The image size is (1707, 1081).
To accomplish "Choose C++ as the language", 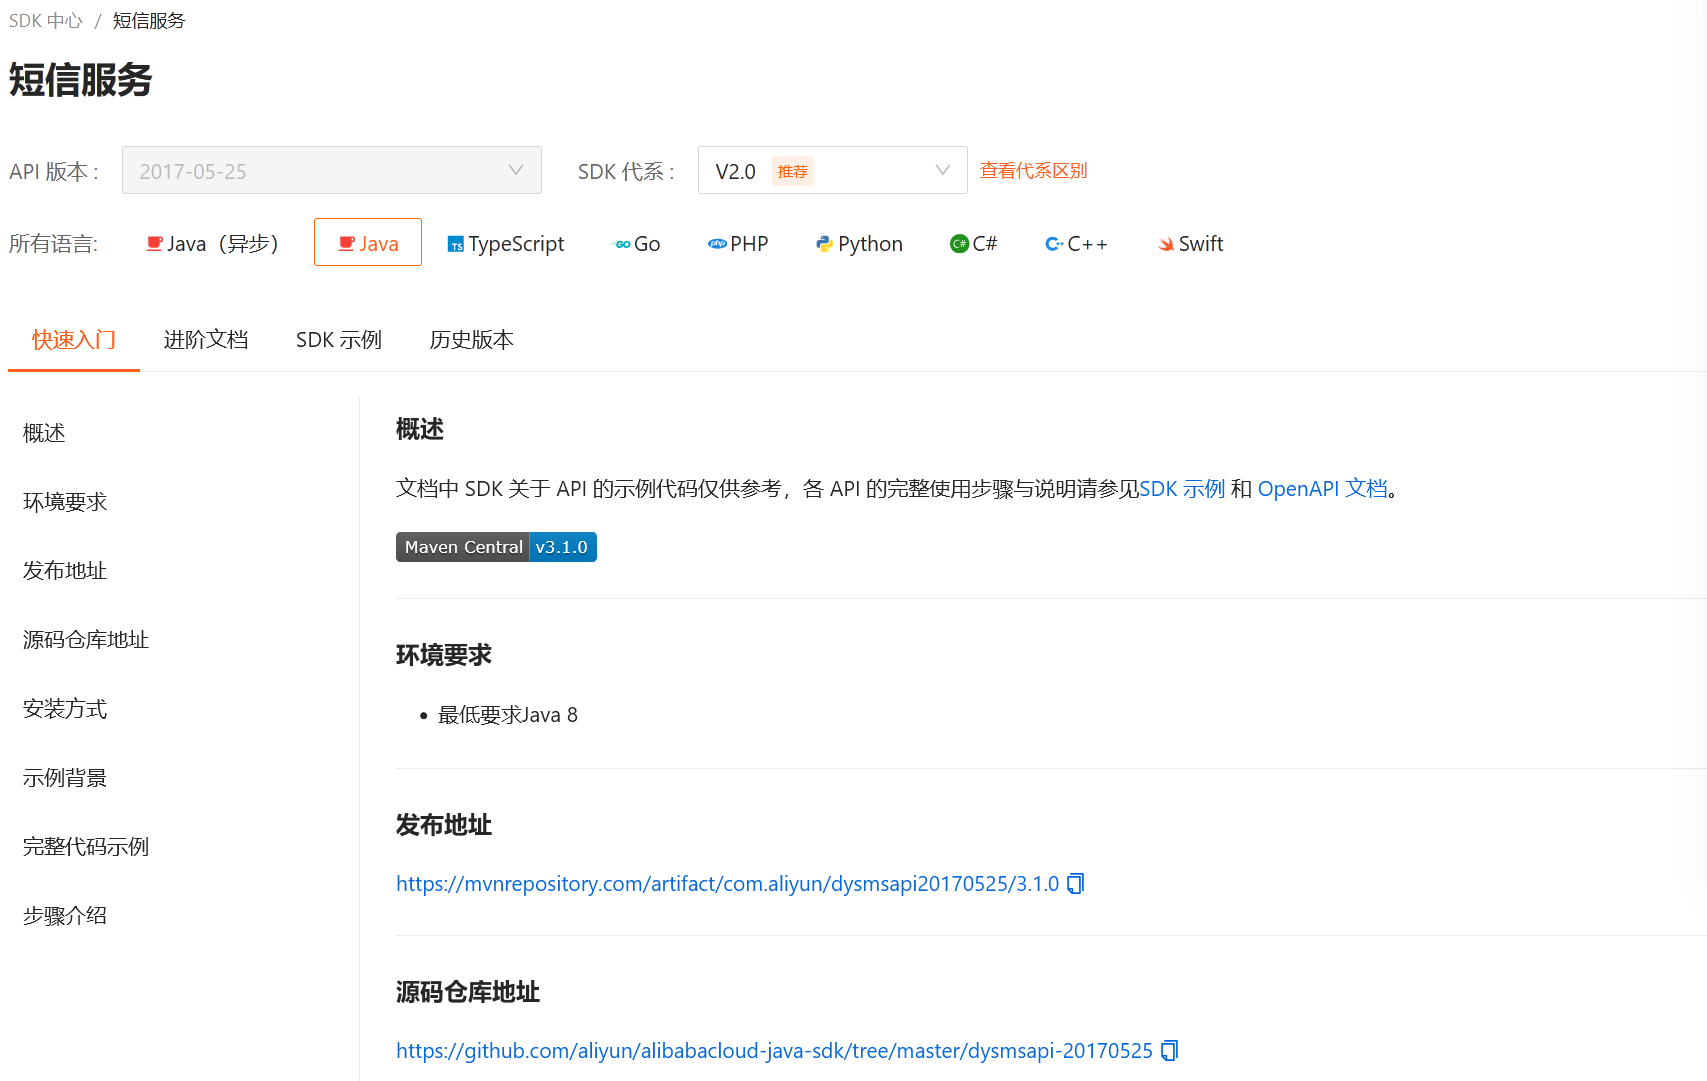I will 1076,244.
